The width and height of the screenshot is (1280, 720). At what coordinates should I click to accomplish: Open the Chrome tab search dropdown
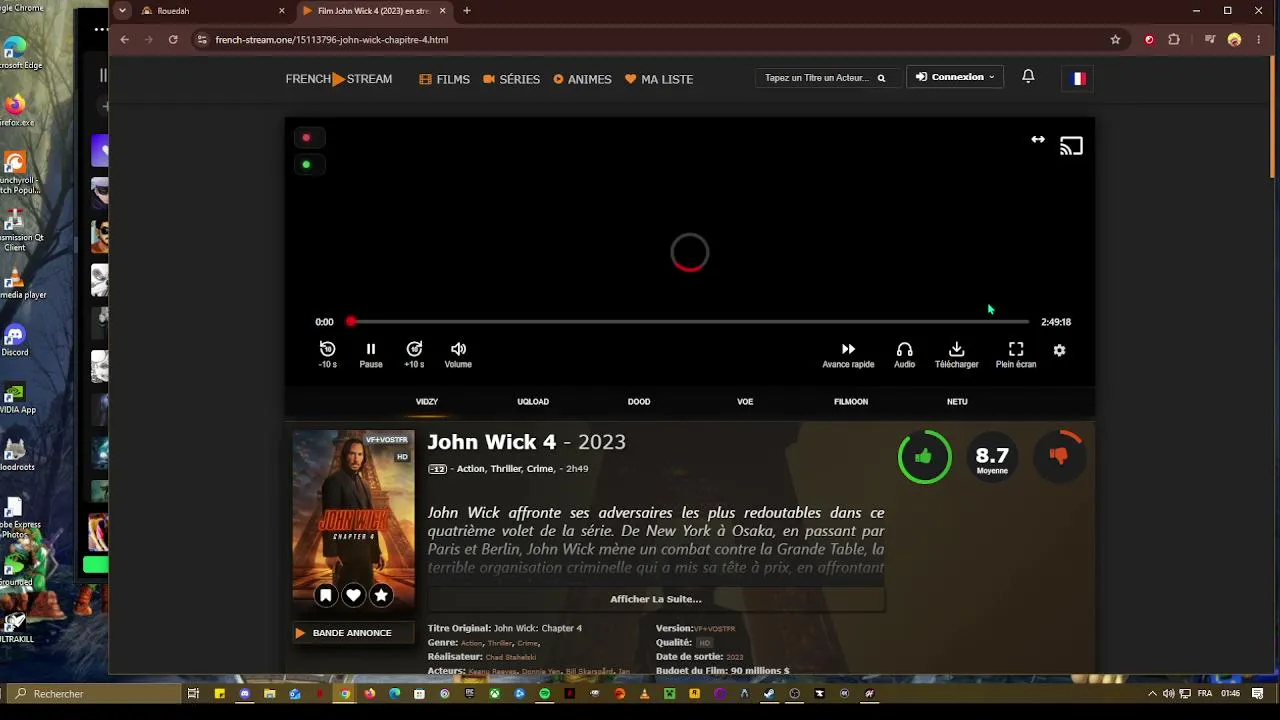[122, 11]
